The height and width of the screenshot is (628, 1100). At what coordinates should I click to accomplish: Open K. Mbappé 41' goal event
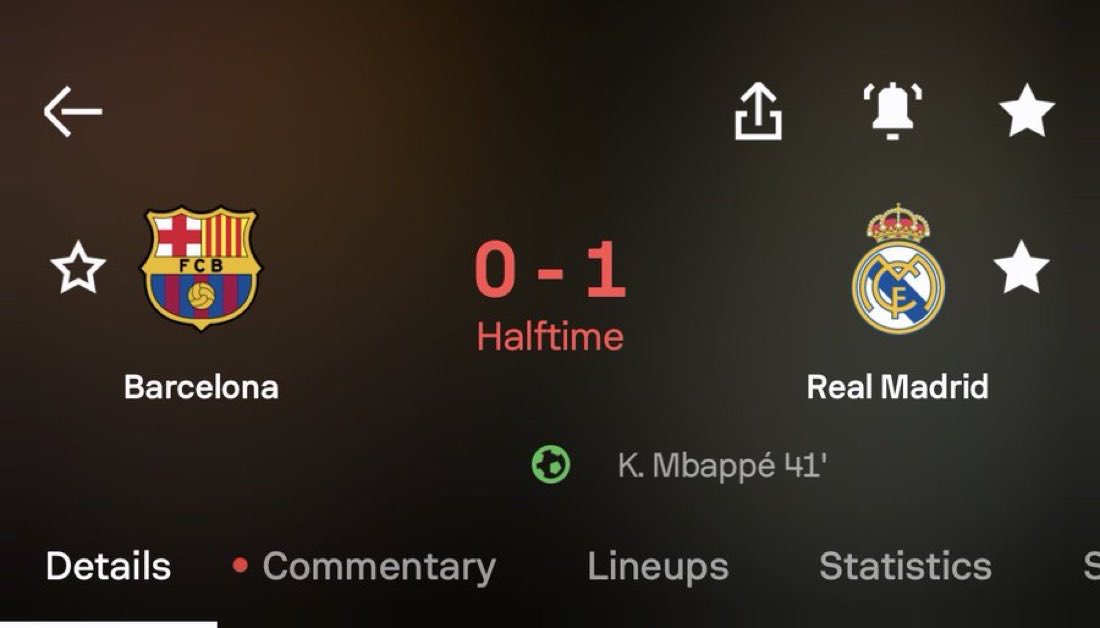722,465
